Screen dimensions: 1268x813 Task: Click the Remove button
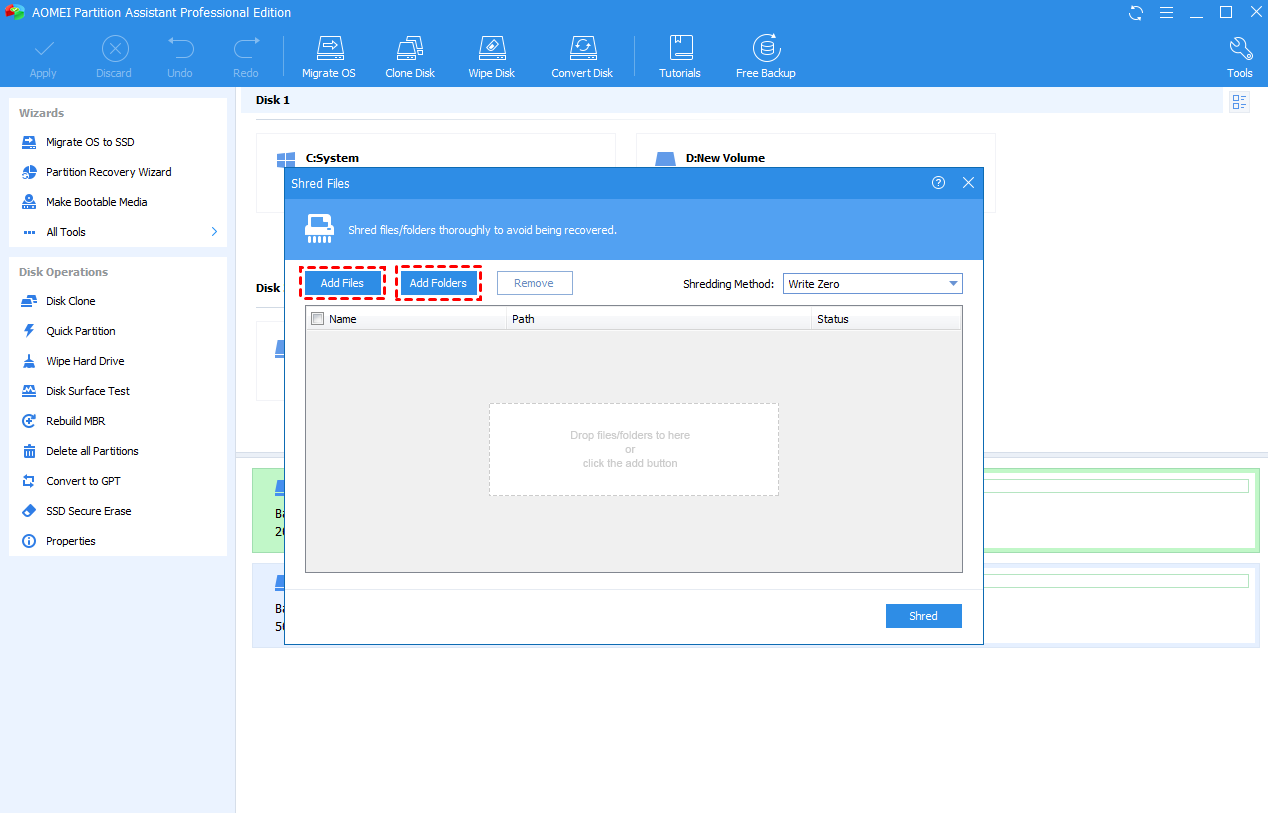click(x=534, y=283)
